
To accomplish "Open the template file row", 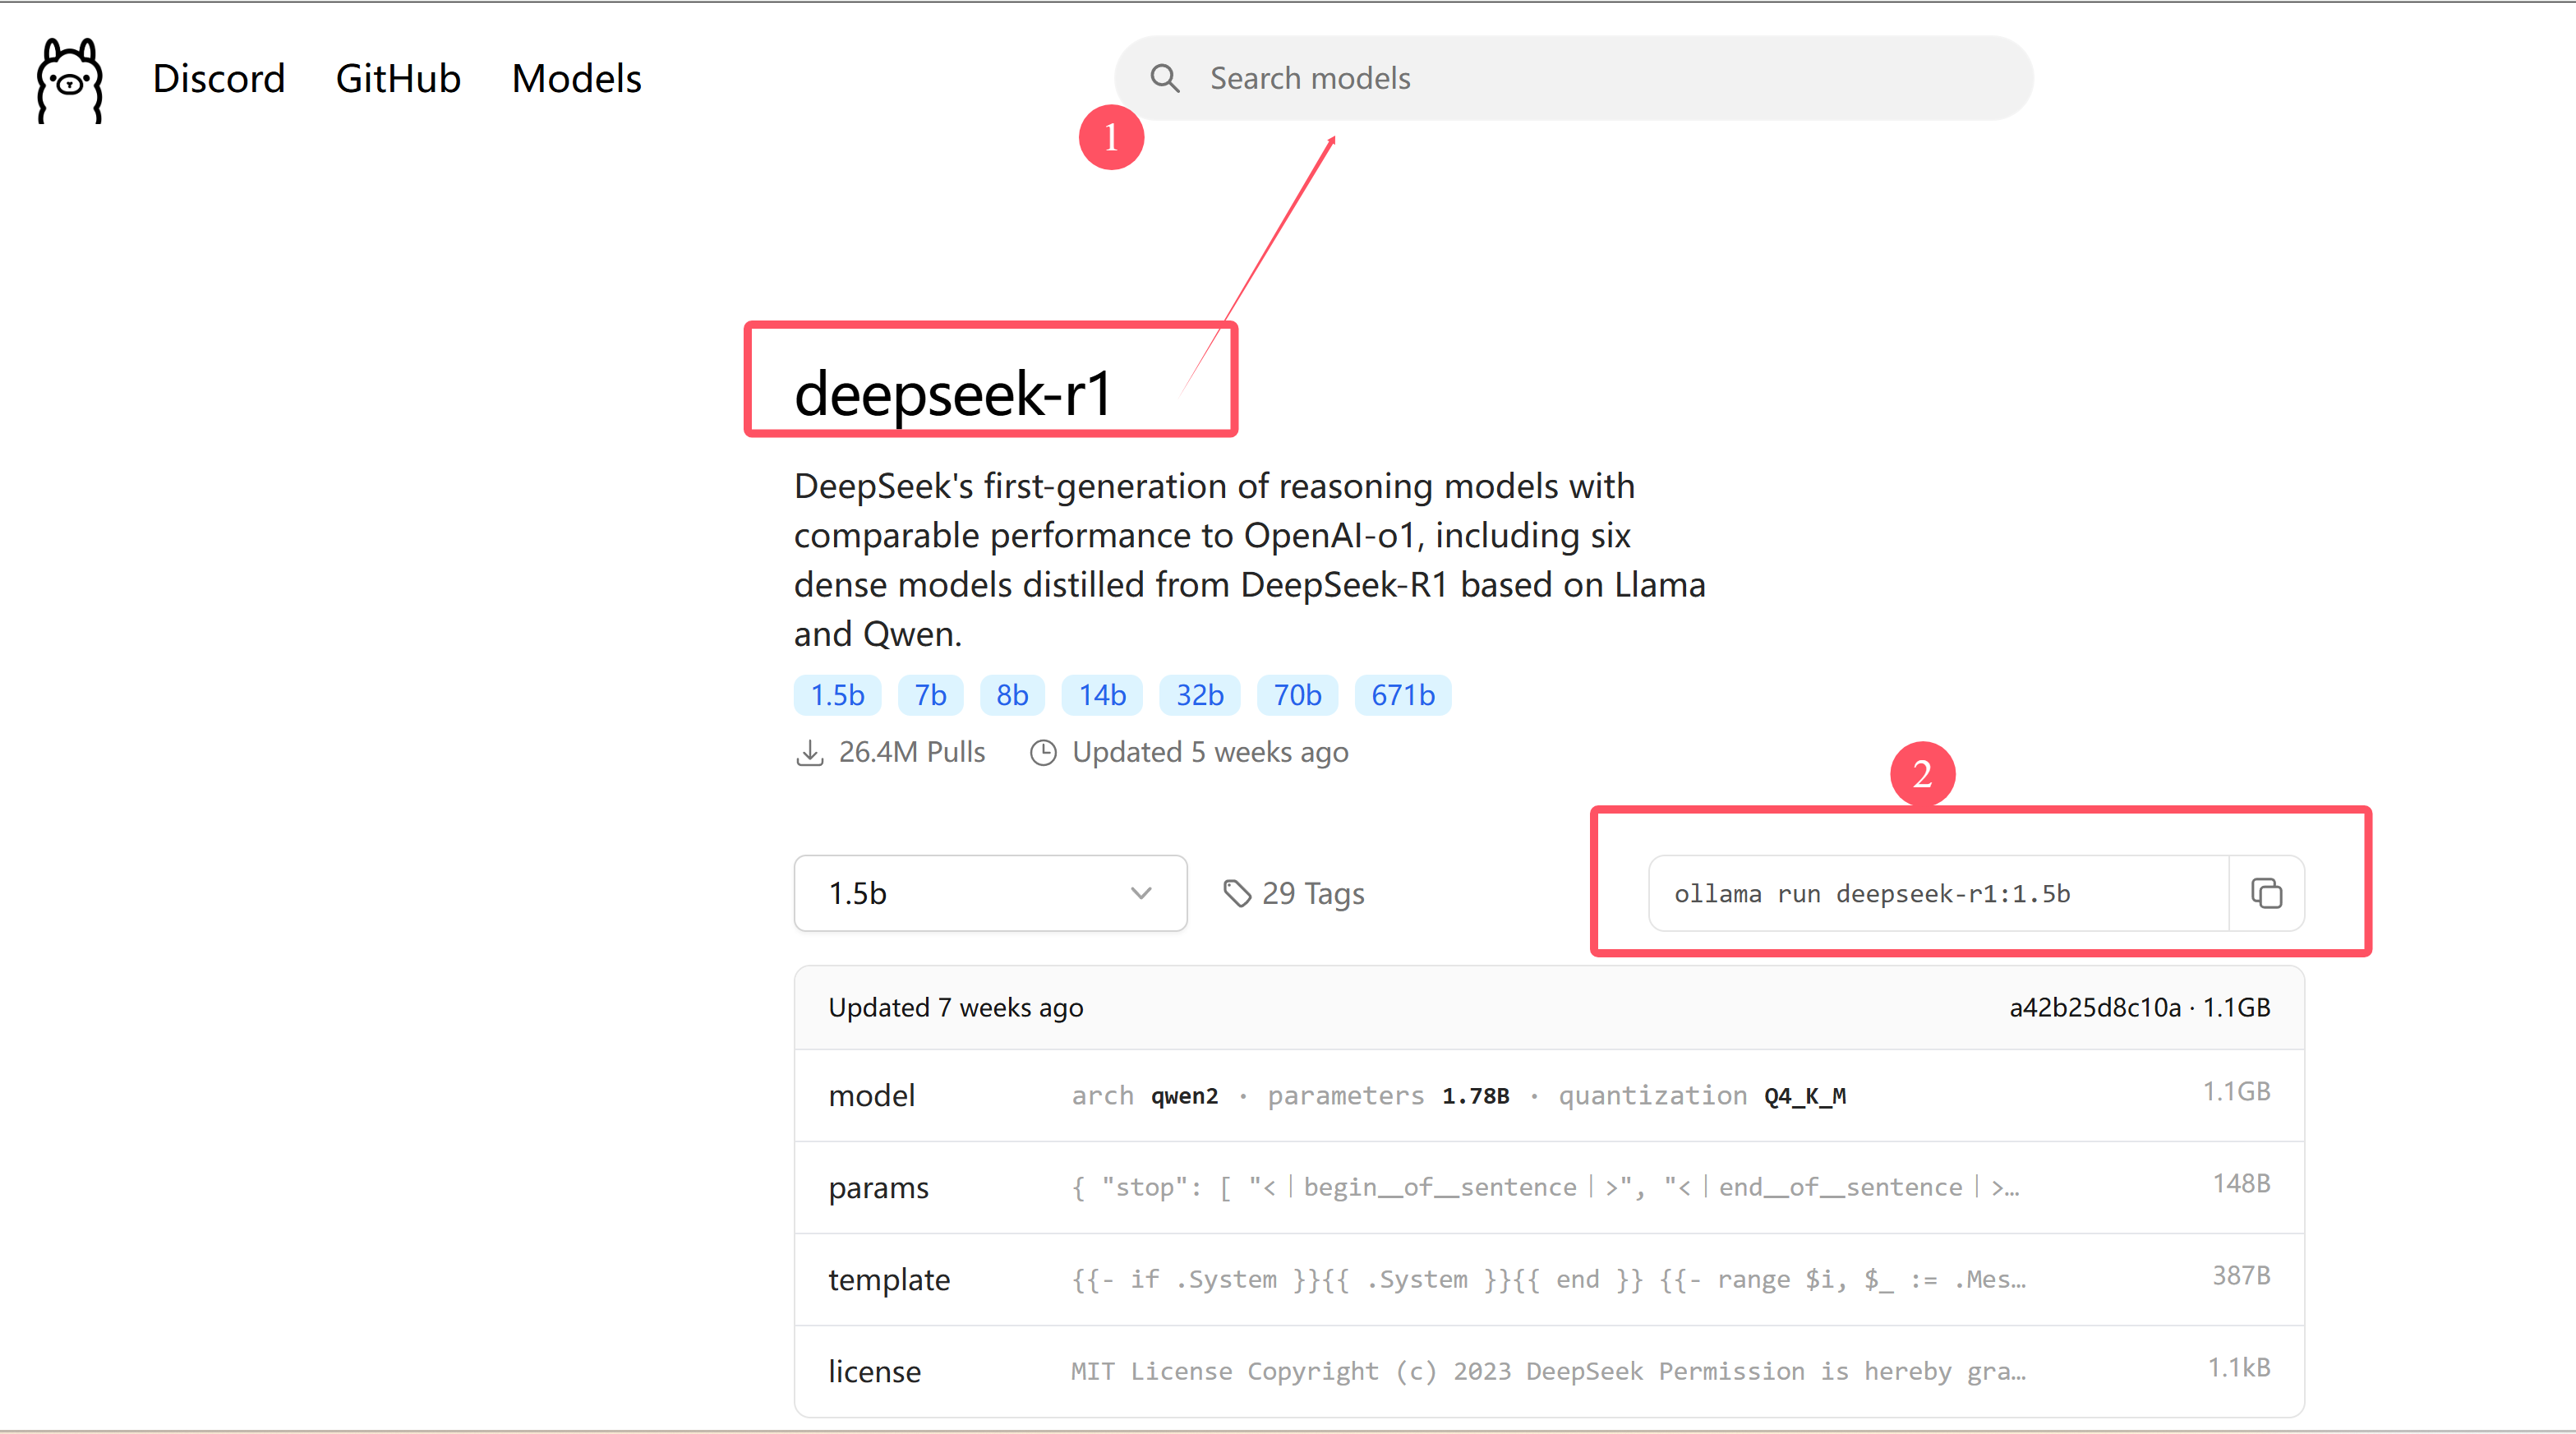I will 1549,1280.
